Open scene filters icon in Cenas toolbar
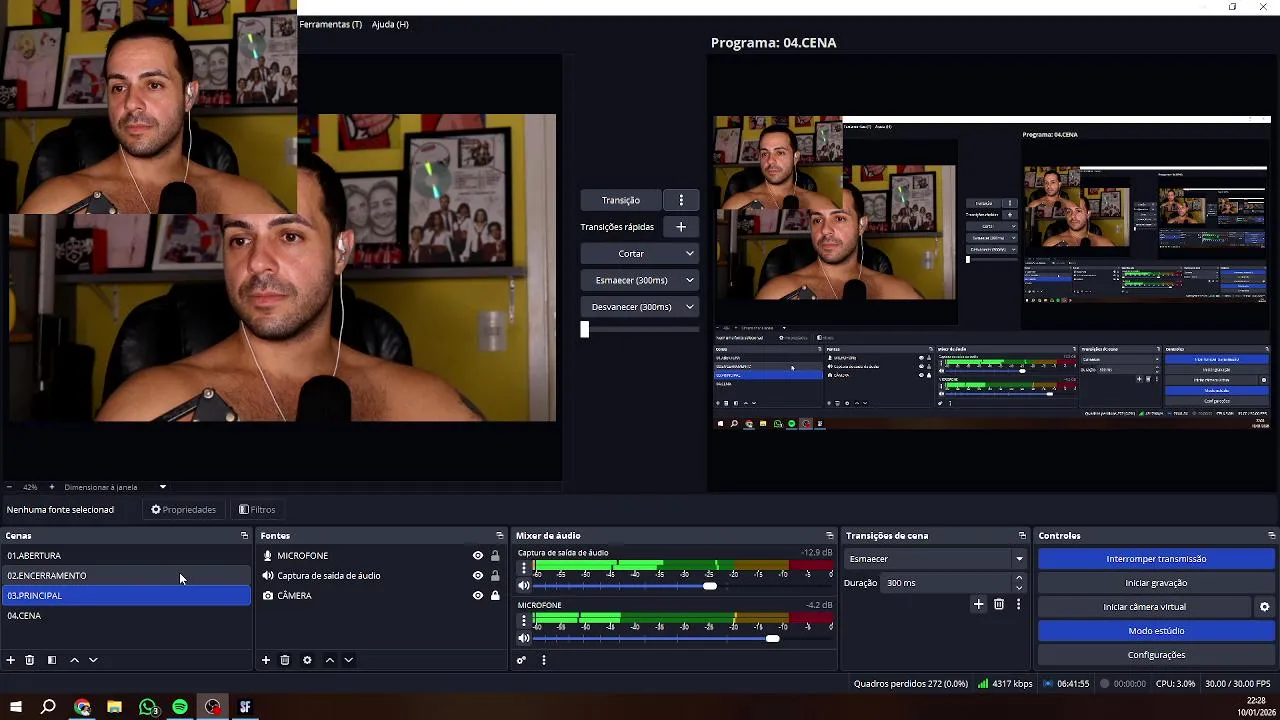This screenshot has height=720, width=1280. [52, 660]
